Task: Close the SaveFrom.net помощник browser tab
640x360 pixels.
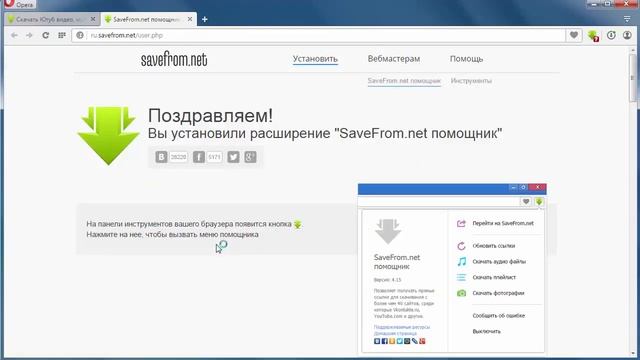Action: 190,19
